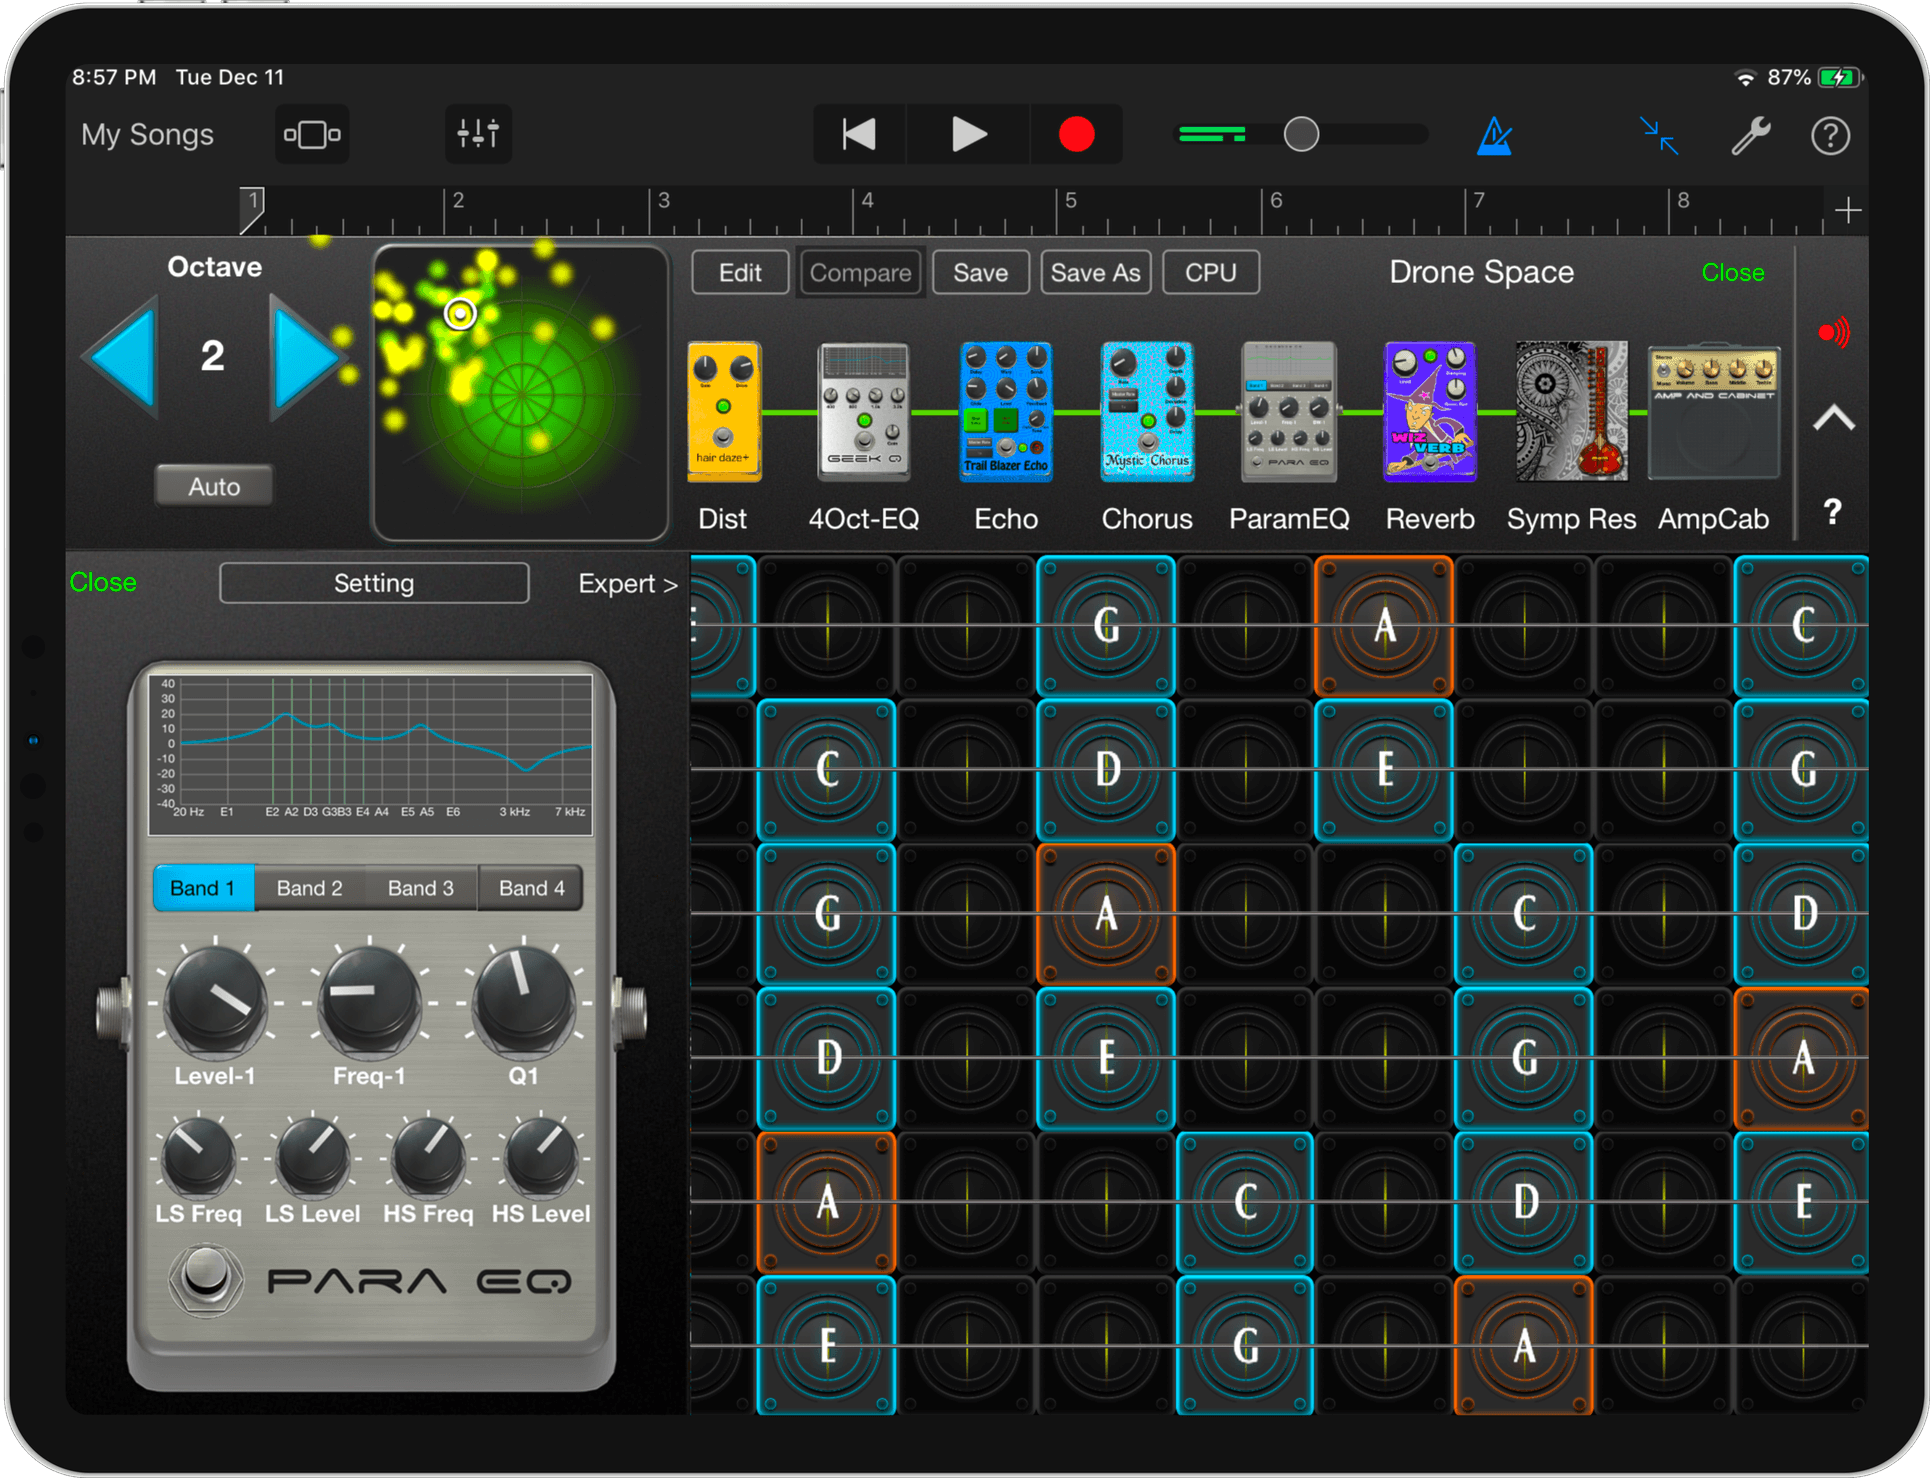Toggle the metronome icon

[1494, 135]
